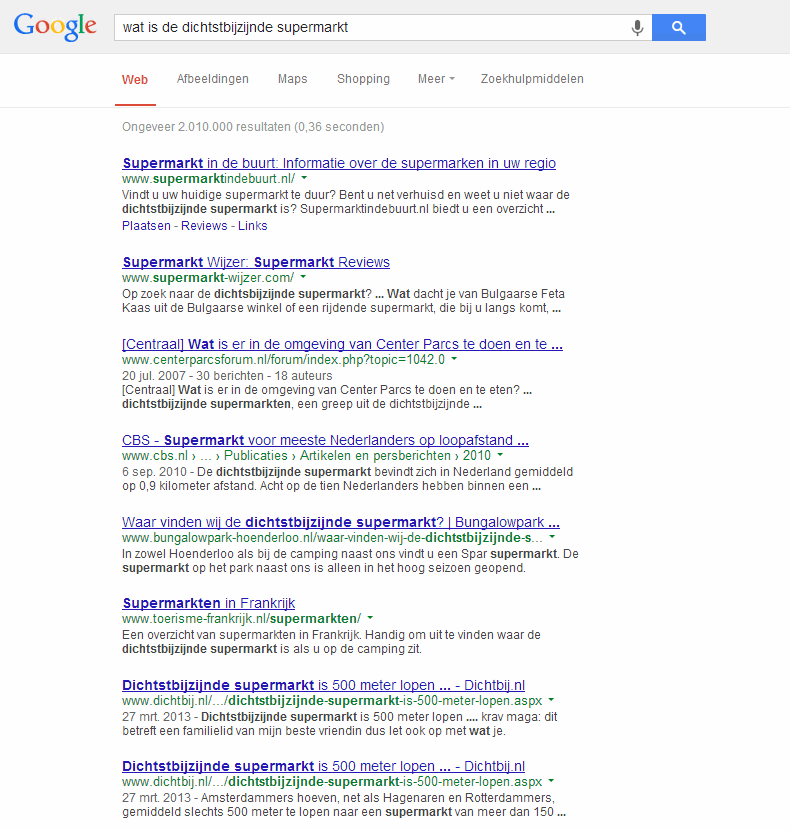
Task: Click the microphone voice search icon
Action: (x=637, y=28)
